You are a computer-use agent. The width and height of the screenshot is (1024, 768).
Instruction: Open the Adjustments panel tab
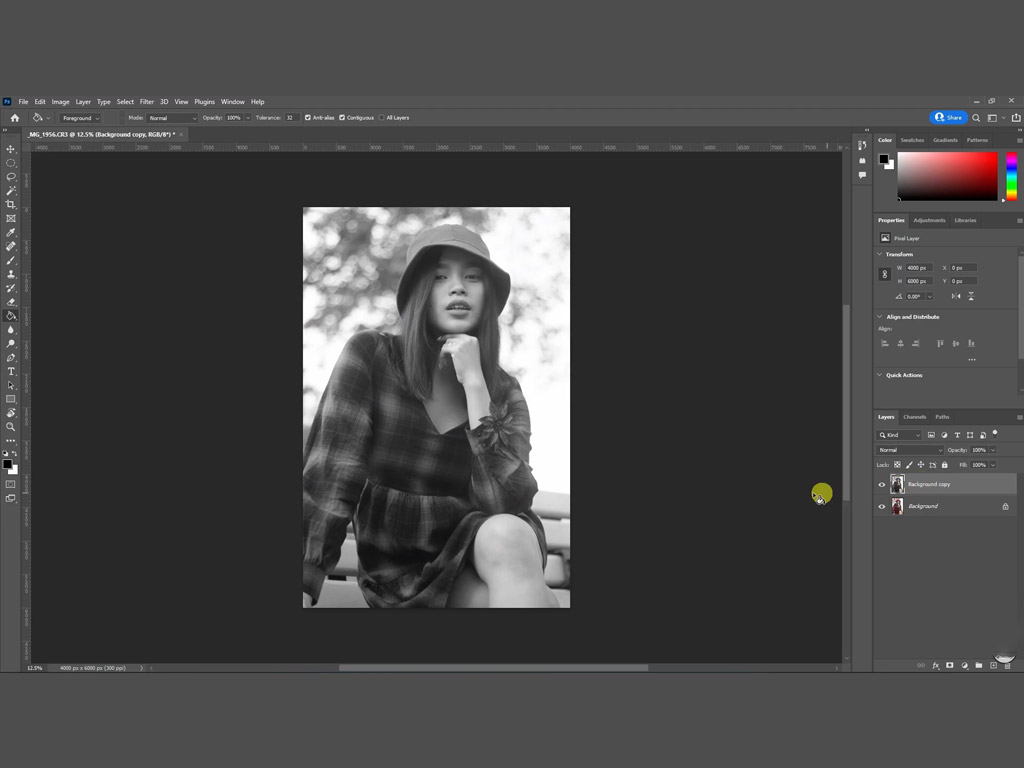click(929, 220)
